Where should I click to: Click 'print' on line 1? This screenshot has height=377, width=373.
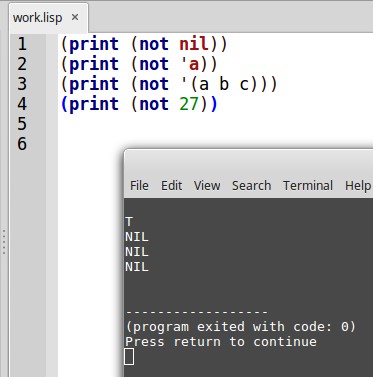click(94, 45)
